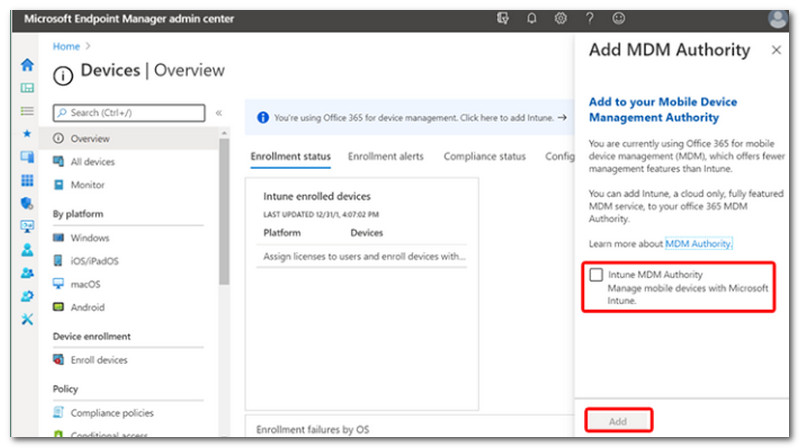This screenshot has height=448, width=800.
Task: Switch to Compliance status tab
Action: tap(484, 156)
